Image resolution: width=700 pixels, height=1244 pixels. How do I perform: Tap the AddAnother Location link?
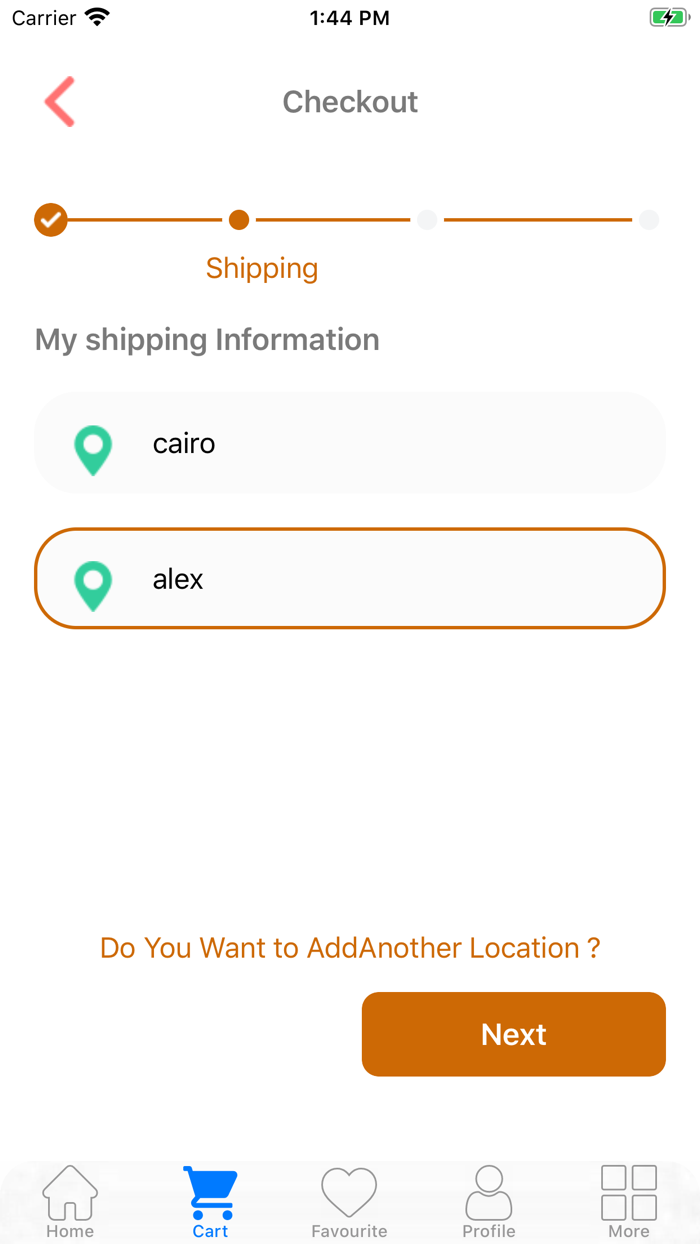(x=350, y=947)
